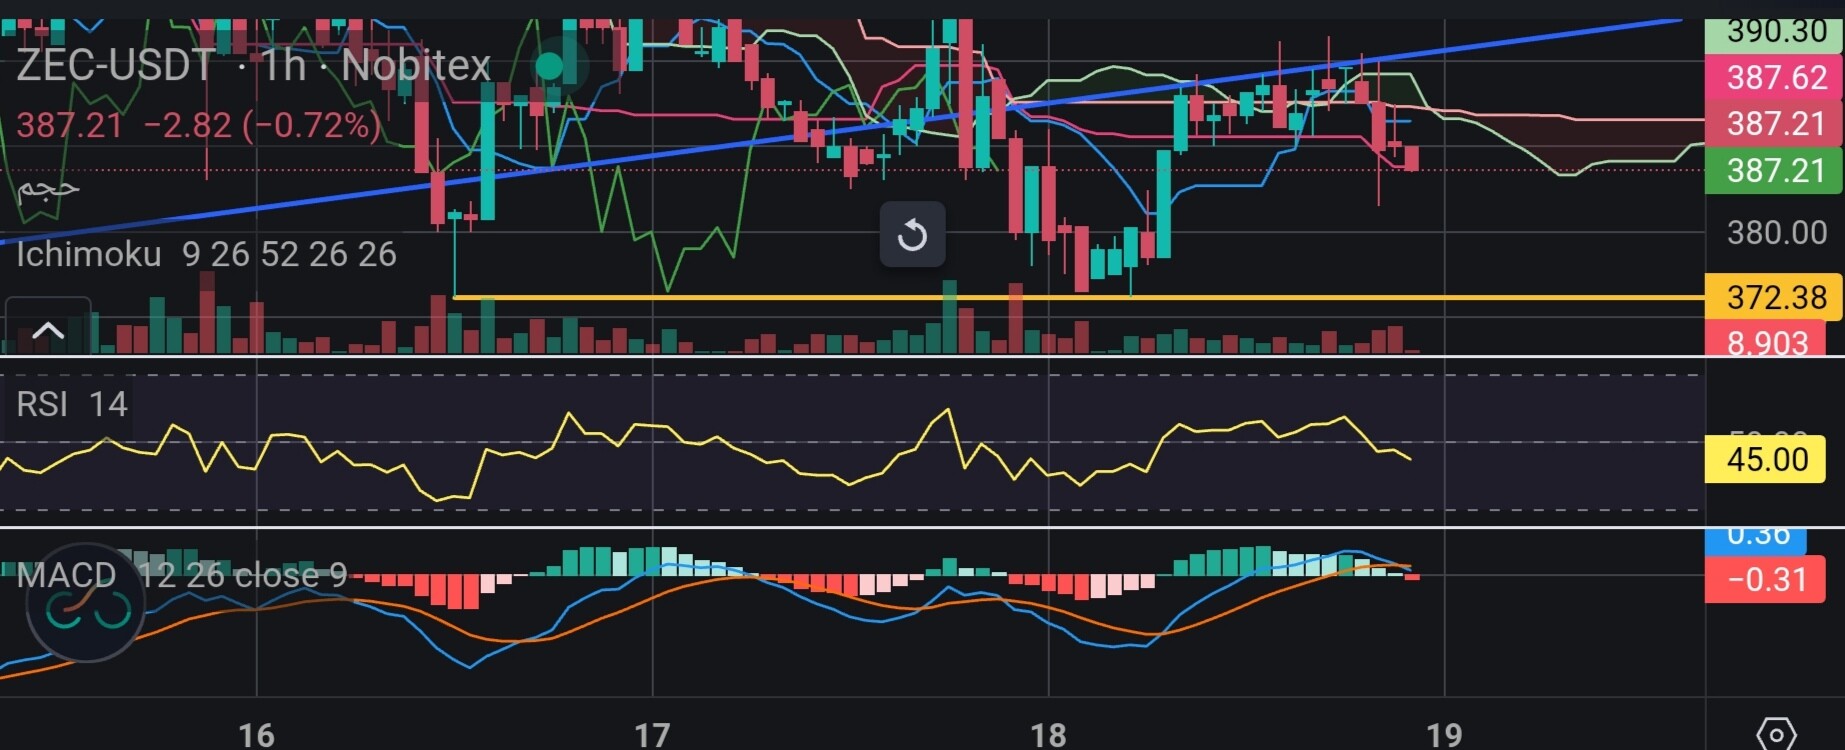
Task: Select the MACD -0.31 red value label
Action: 1766,579
